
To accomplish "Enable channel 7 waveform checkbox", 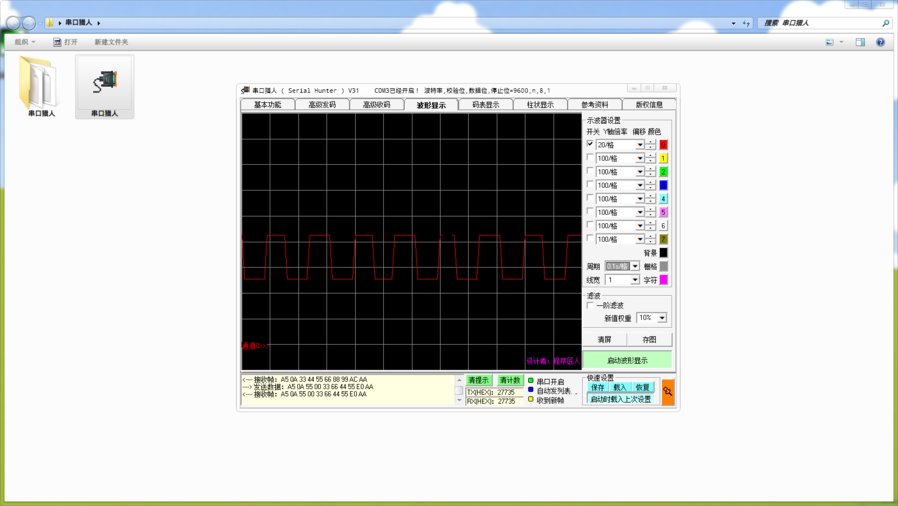I will 590,238.
